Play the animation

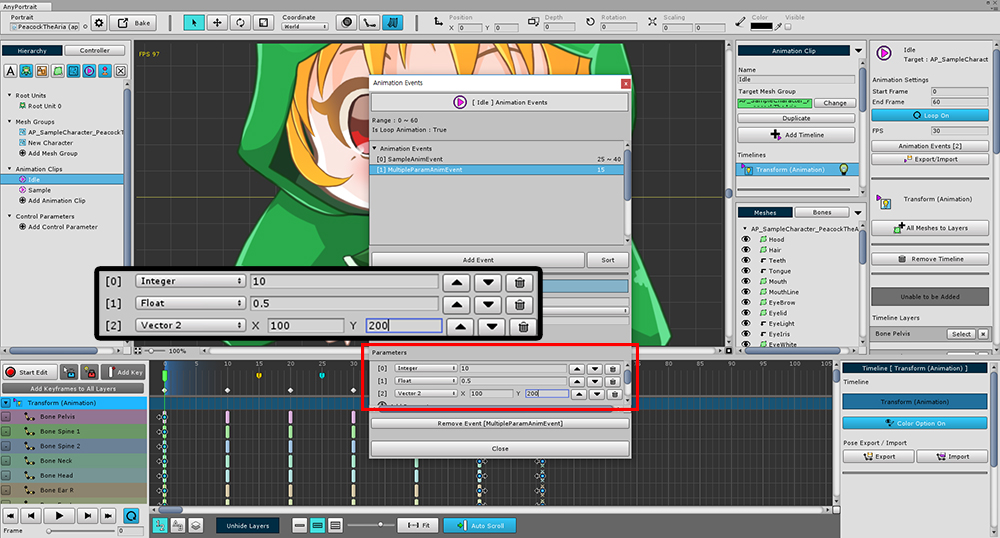59,516
